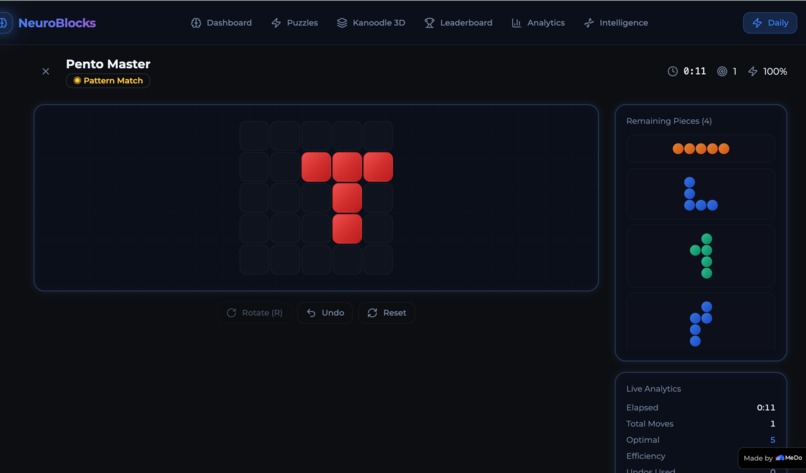View the Leaderboard
The width and height of the screenshot is (806, 473).
(x=458, y=23)
